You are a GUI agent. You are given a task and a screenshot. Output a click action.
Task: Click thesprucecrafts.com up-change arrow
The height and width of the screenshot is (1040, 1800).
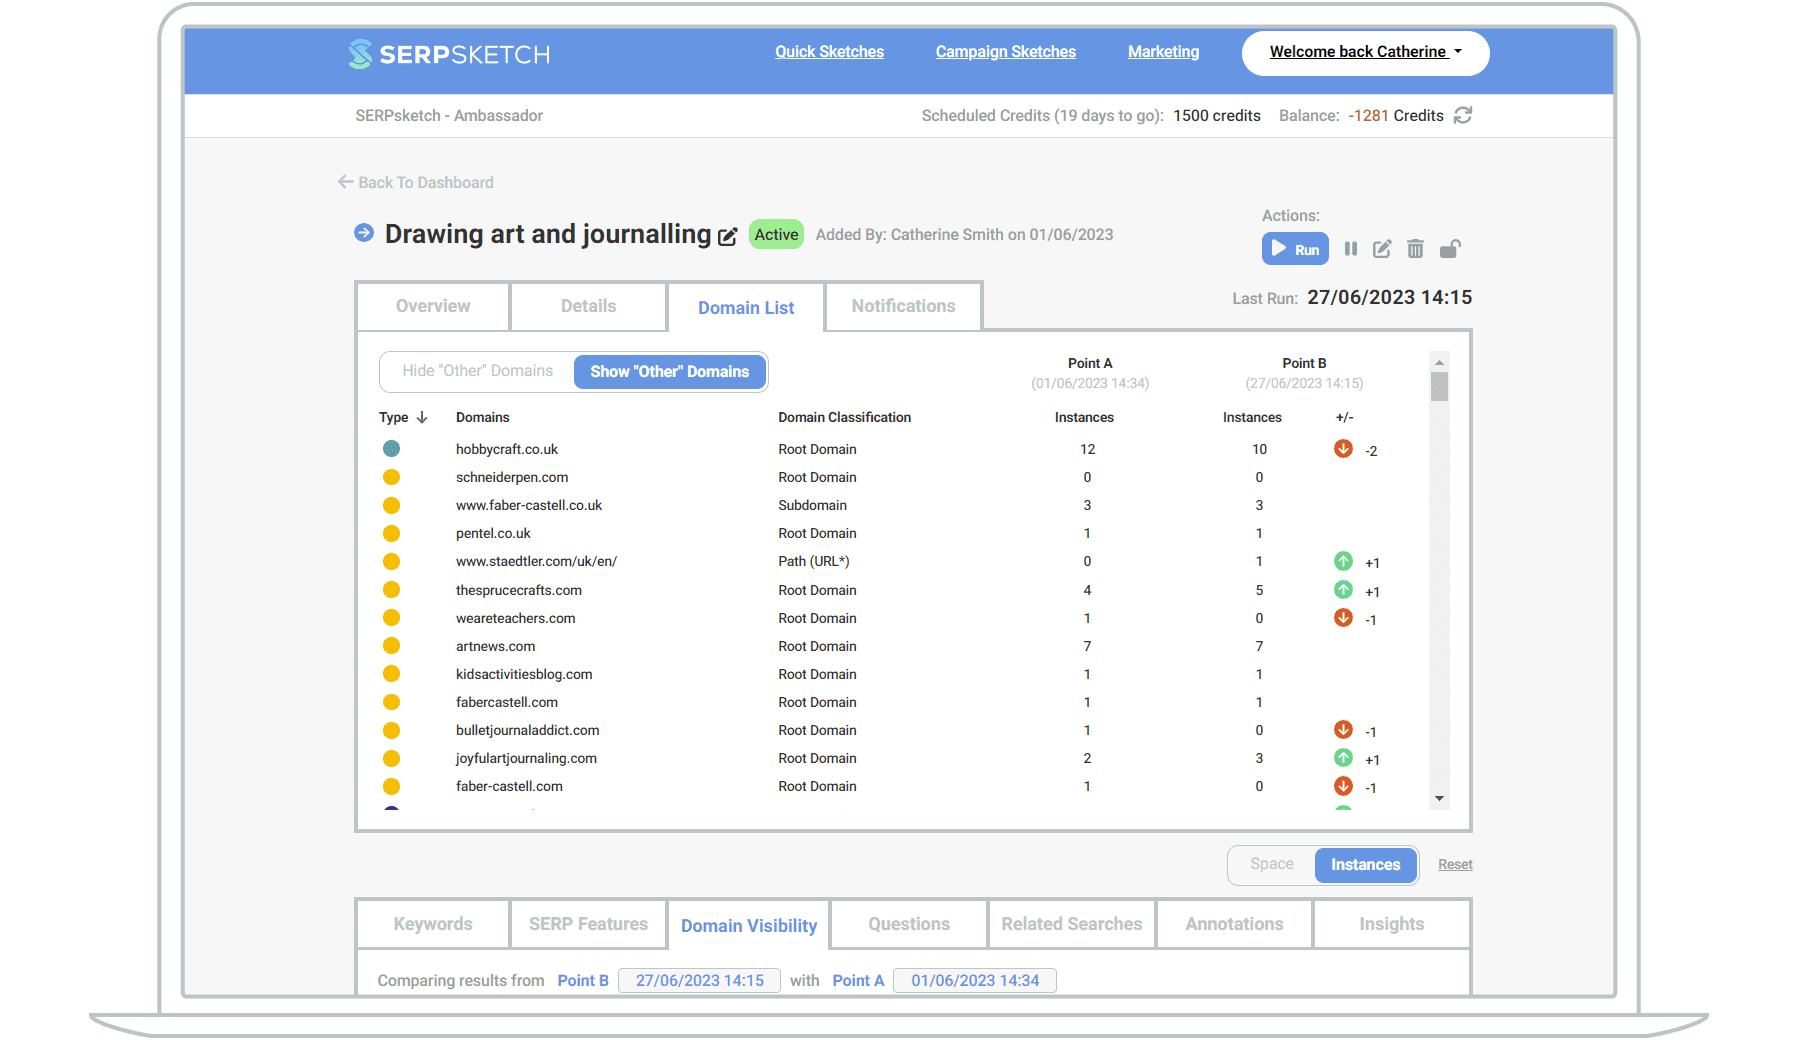1343,590
